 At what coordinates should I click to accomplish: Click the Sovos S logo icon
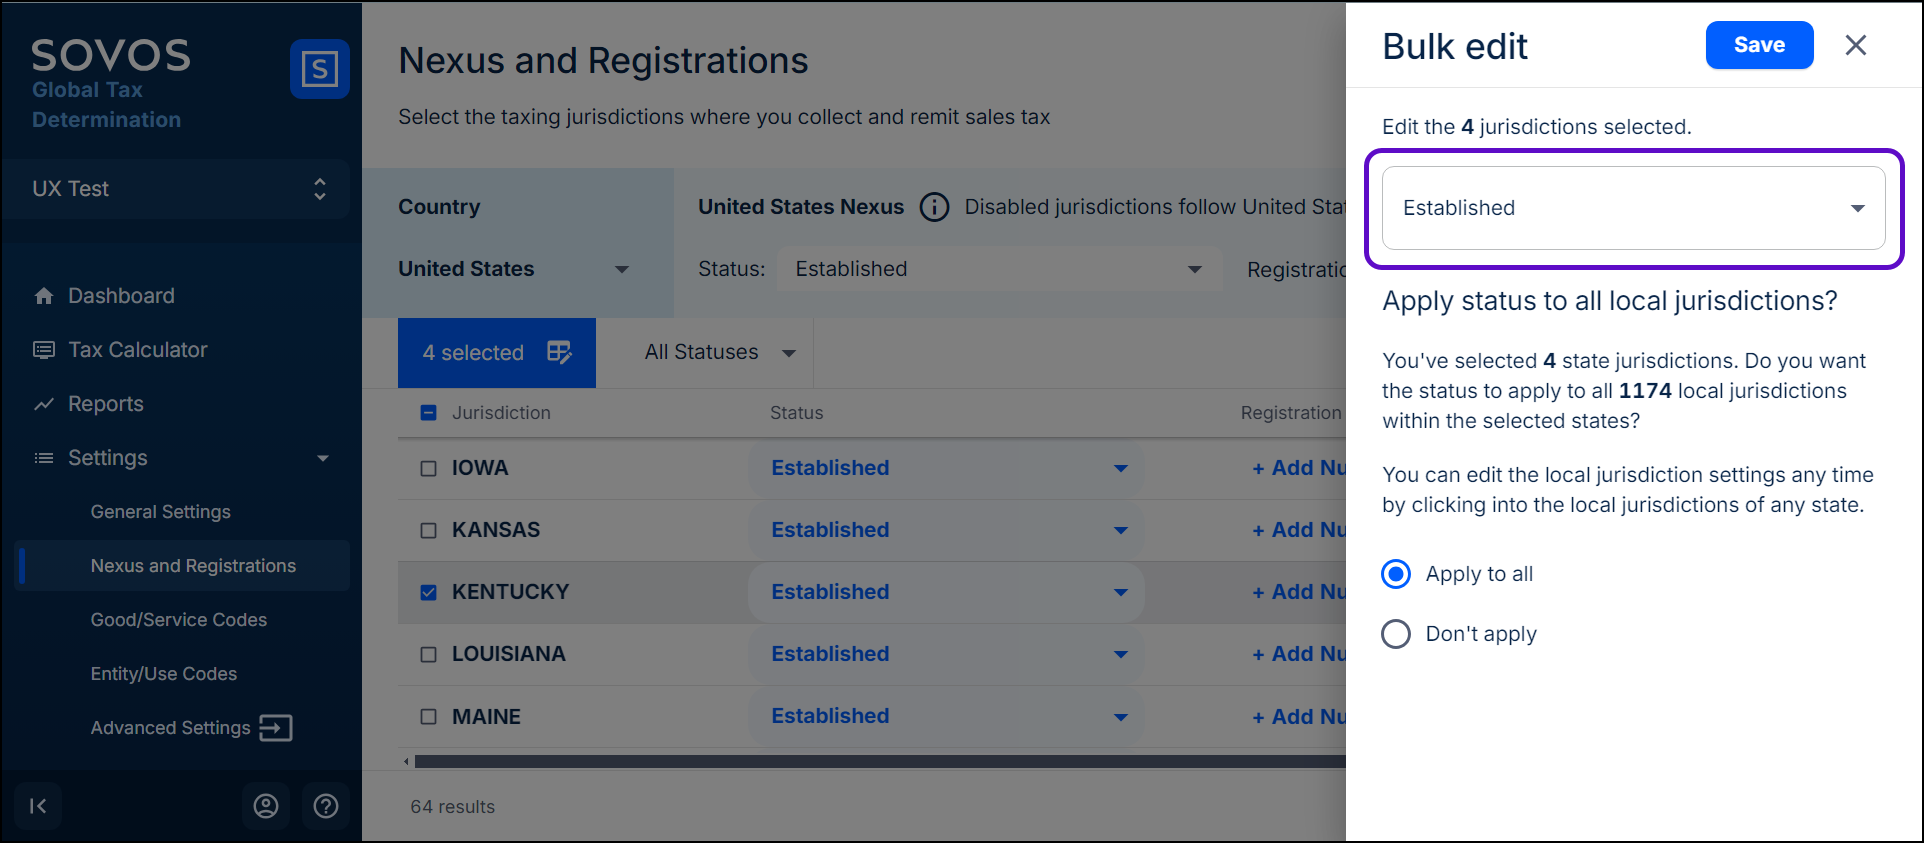click(x=319, y=69)
